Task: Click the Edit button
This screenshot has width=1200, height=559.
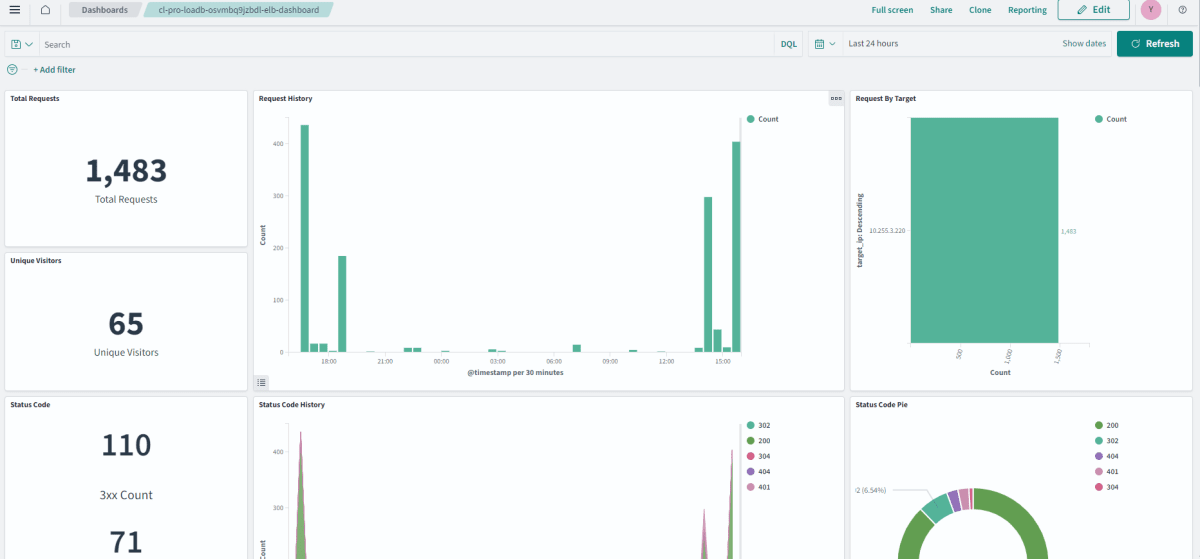Action: click(1094, 10)
